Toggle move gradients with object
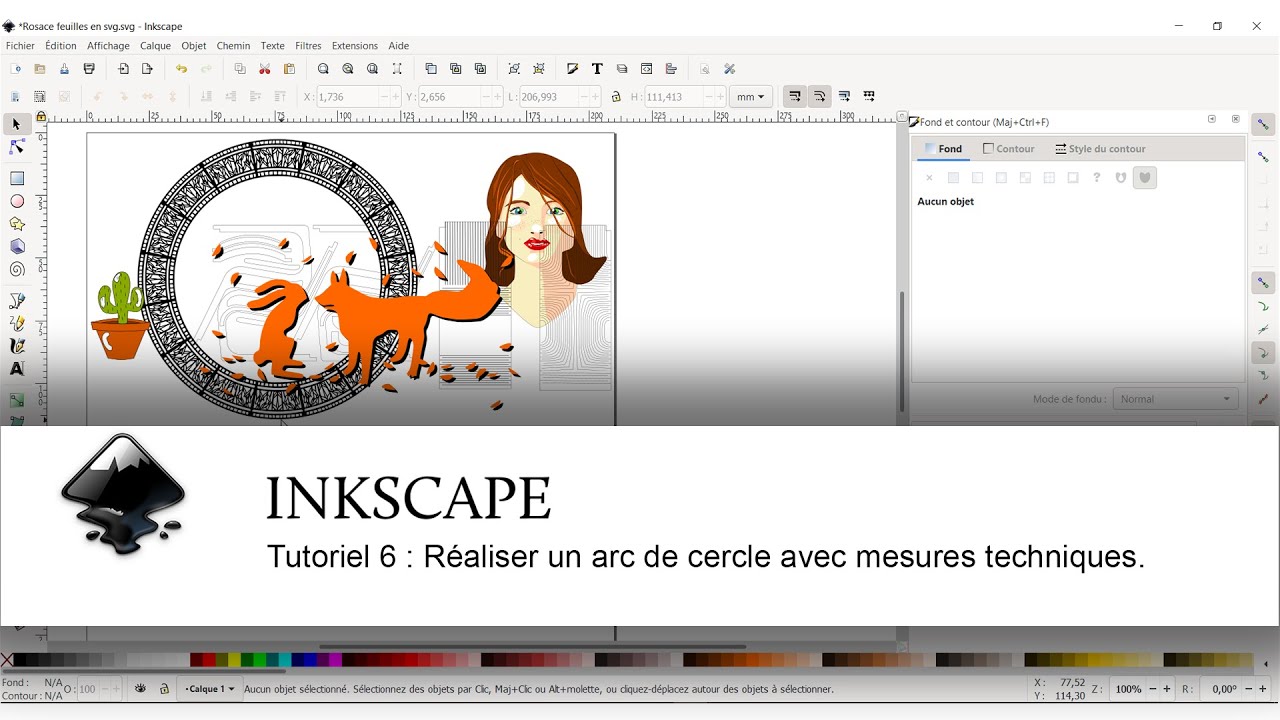Image resolution: width=1280 pixels, height=720 pixels. coord(844,97)
